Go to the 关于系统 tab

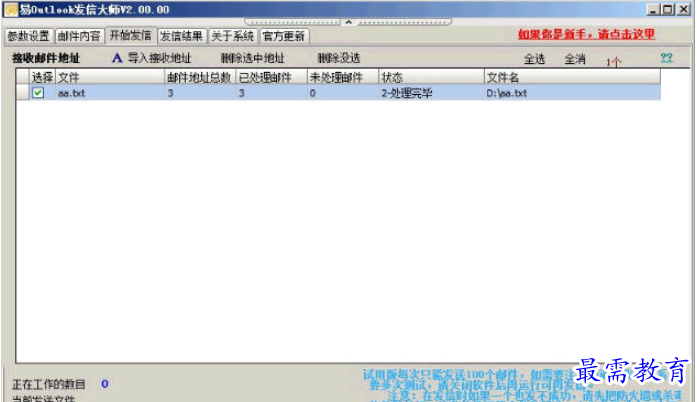(x=232, y=36)
